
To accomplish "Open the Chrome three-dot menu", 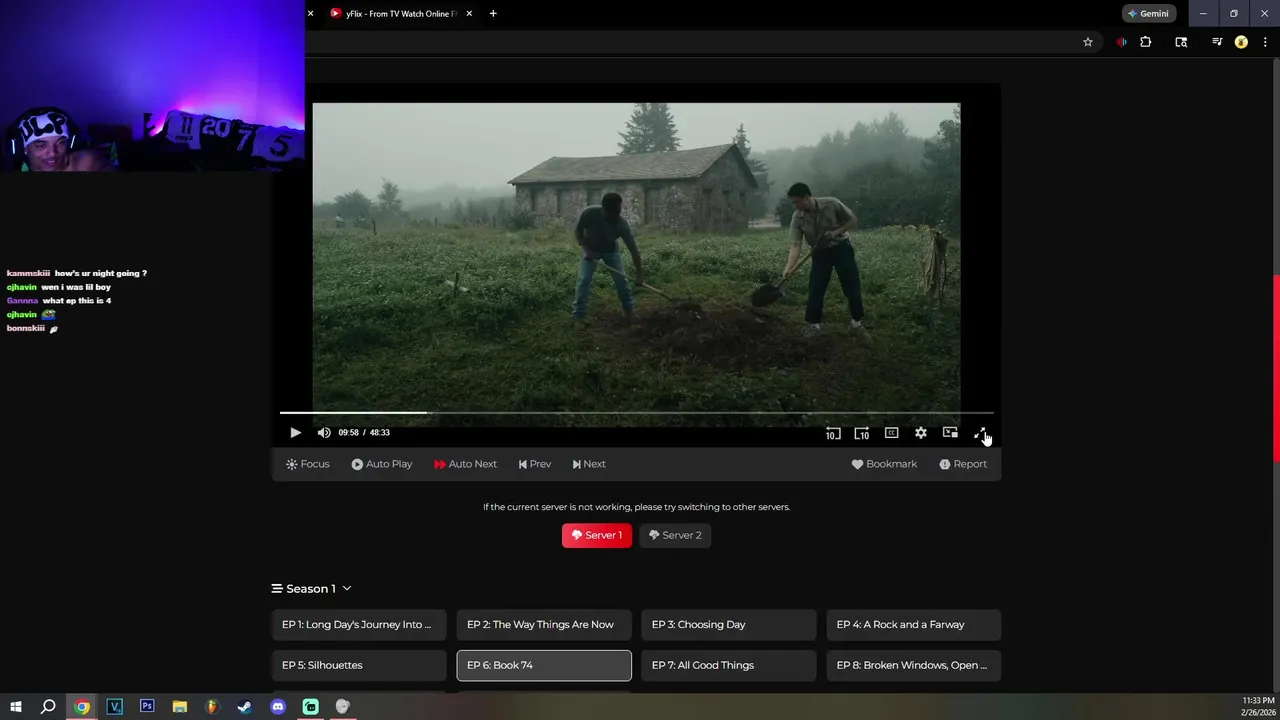I will pos(1264,42).
